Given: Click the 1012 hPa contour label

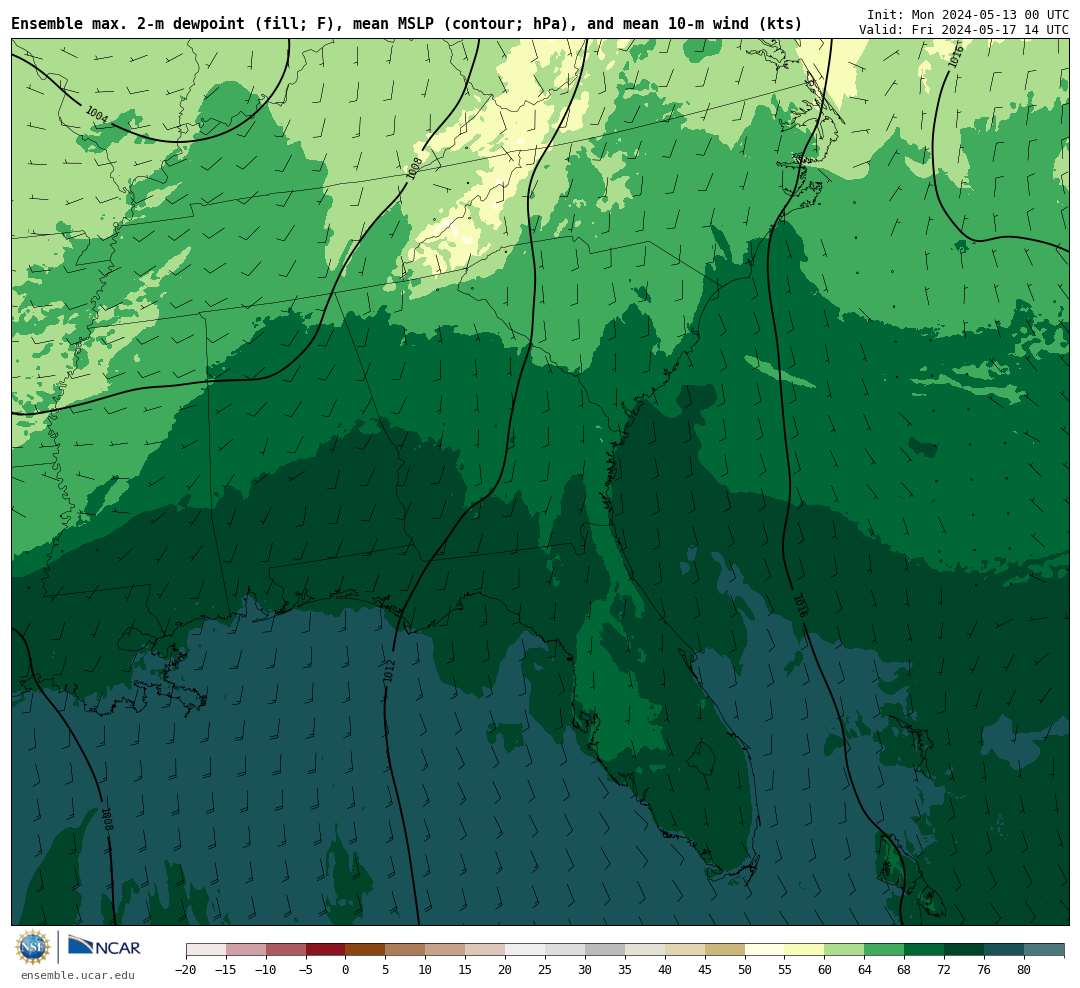Looking at the screenshot, I should [389, 672].
